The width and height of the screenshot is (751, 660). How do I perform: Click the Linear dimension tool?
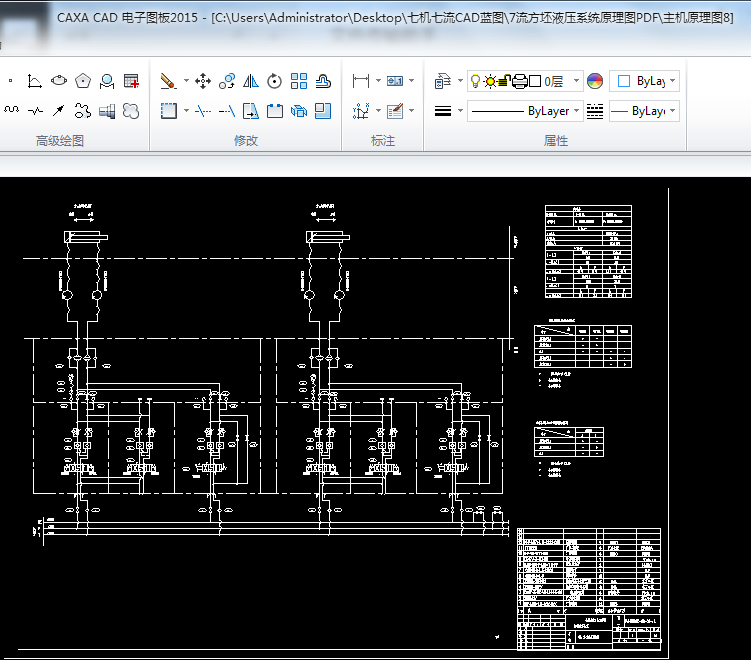362,81
